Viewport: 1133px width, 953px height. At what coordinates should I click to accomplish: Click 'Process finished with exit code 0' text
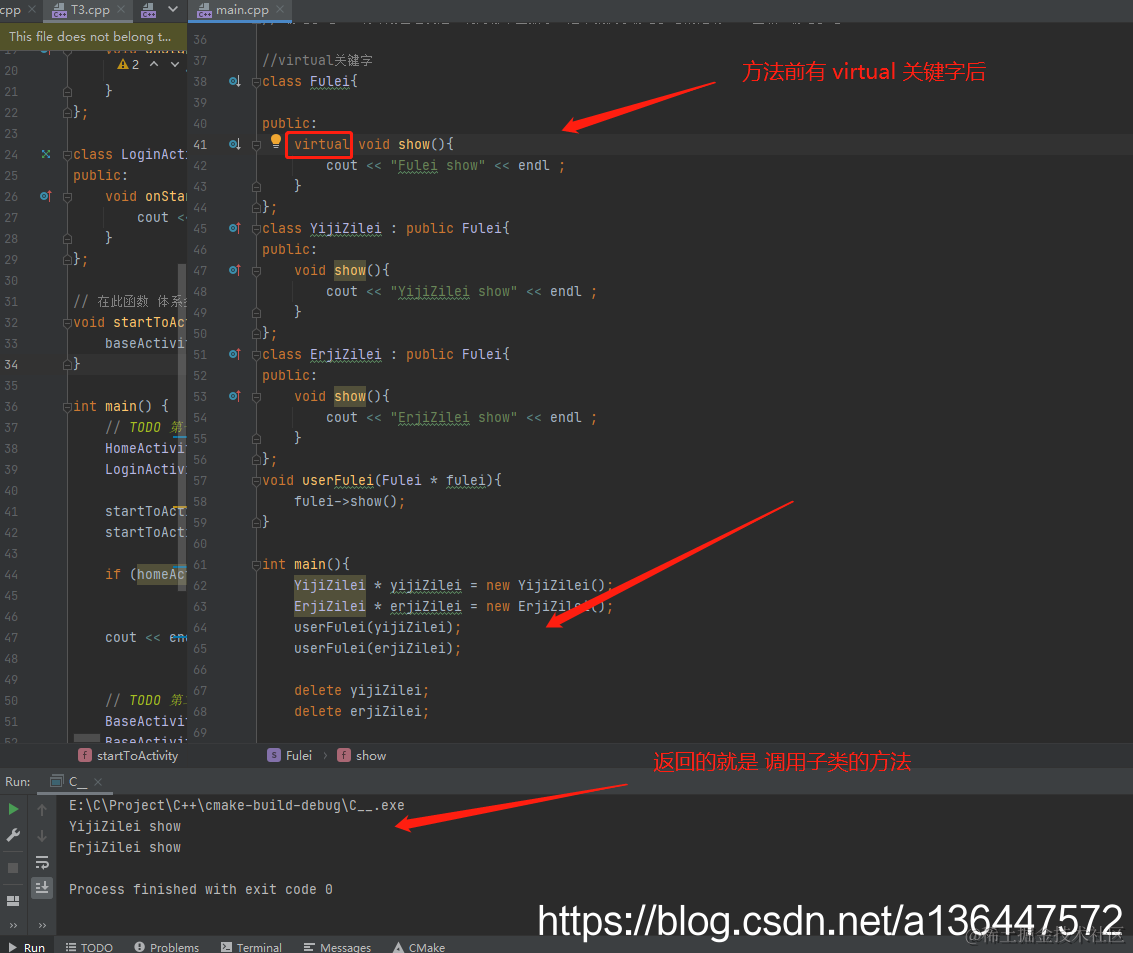tap(201, 889)
